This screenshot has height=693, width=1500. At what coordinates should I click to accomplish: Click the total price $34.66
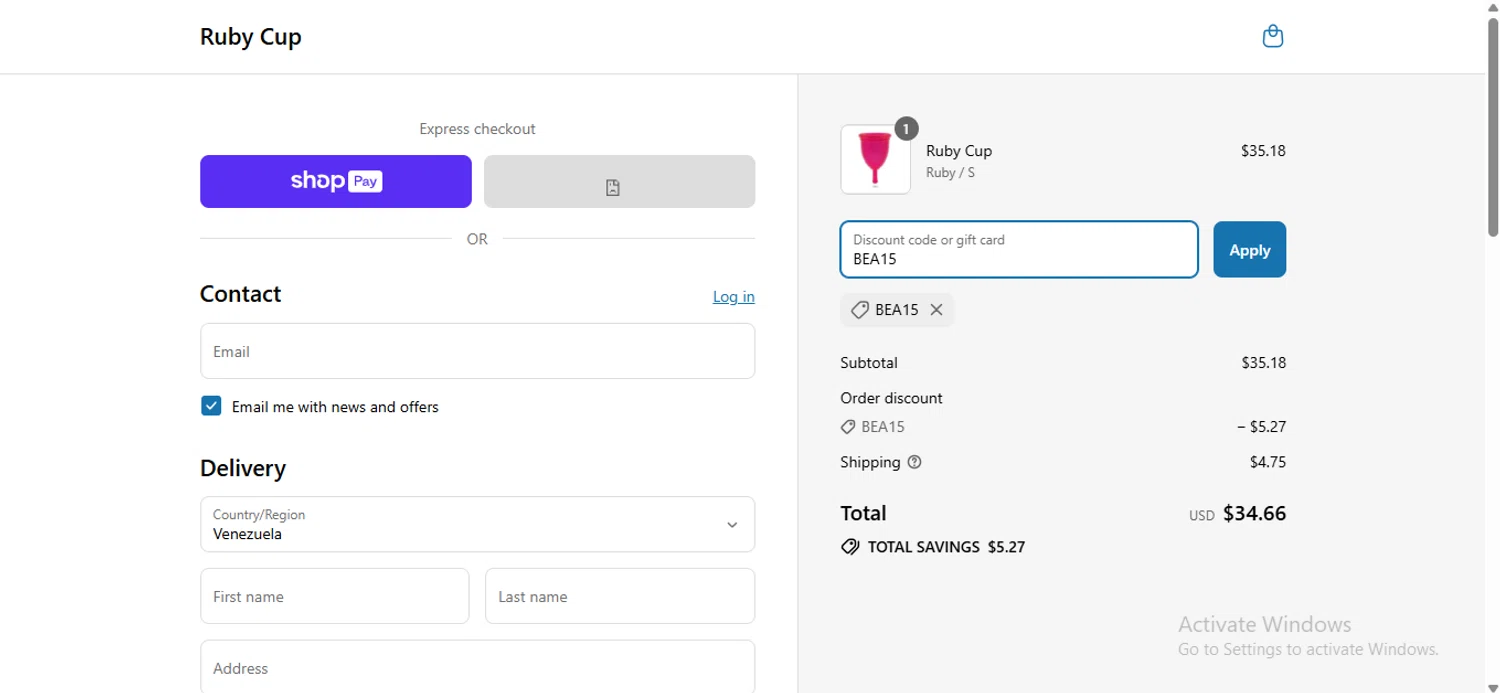pos(1254,514)
